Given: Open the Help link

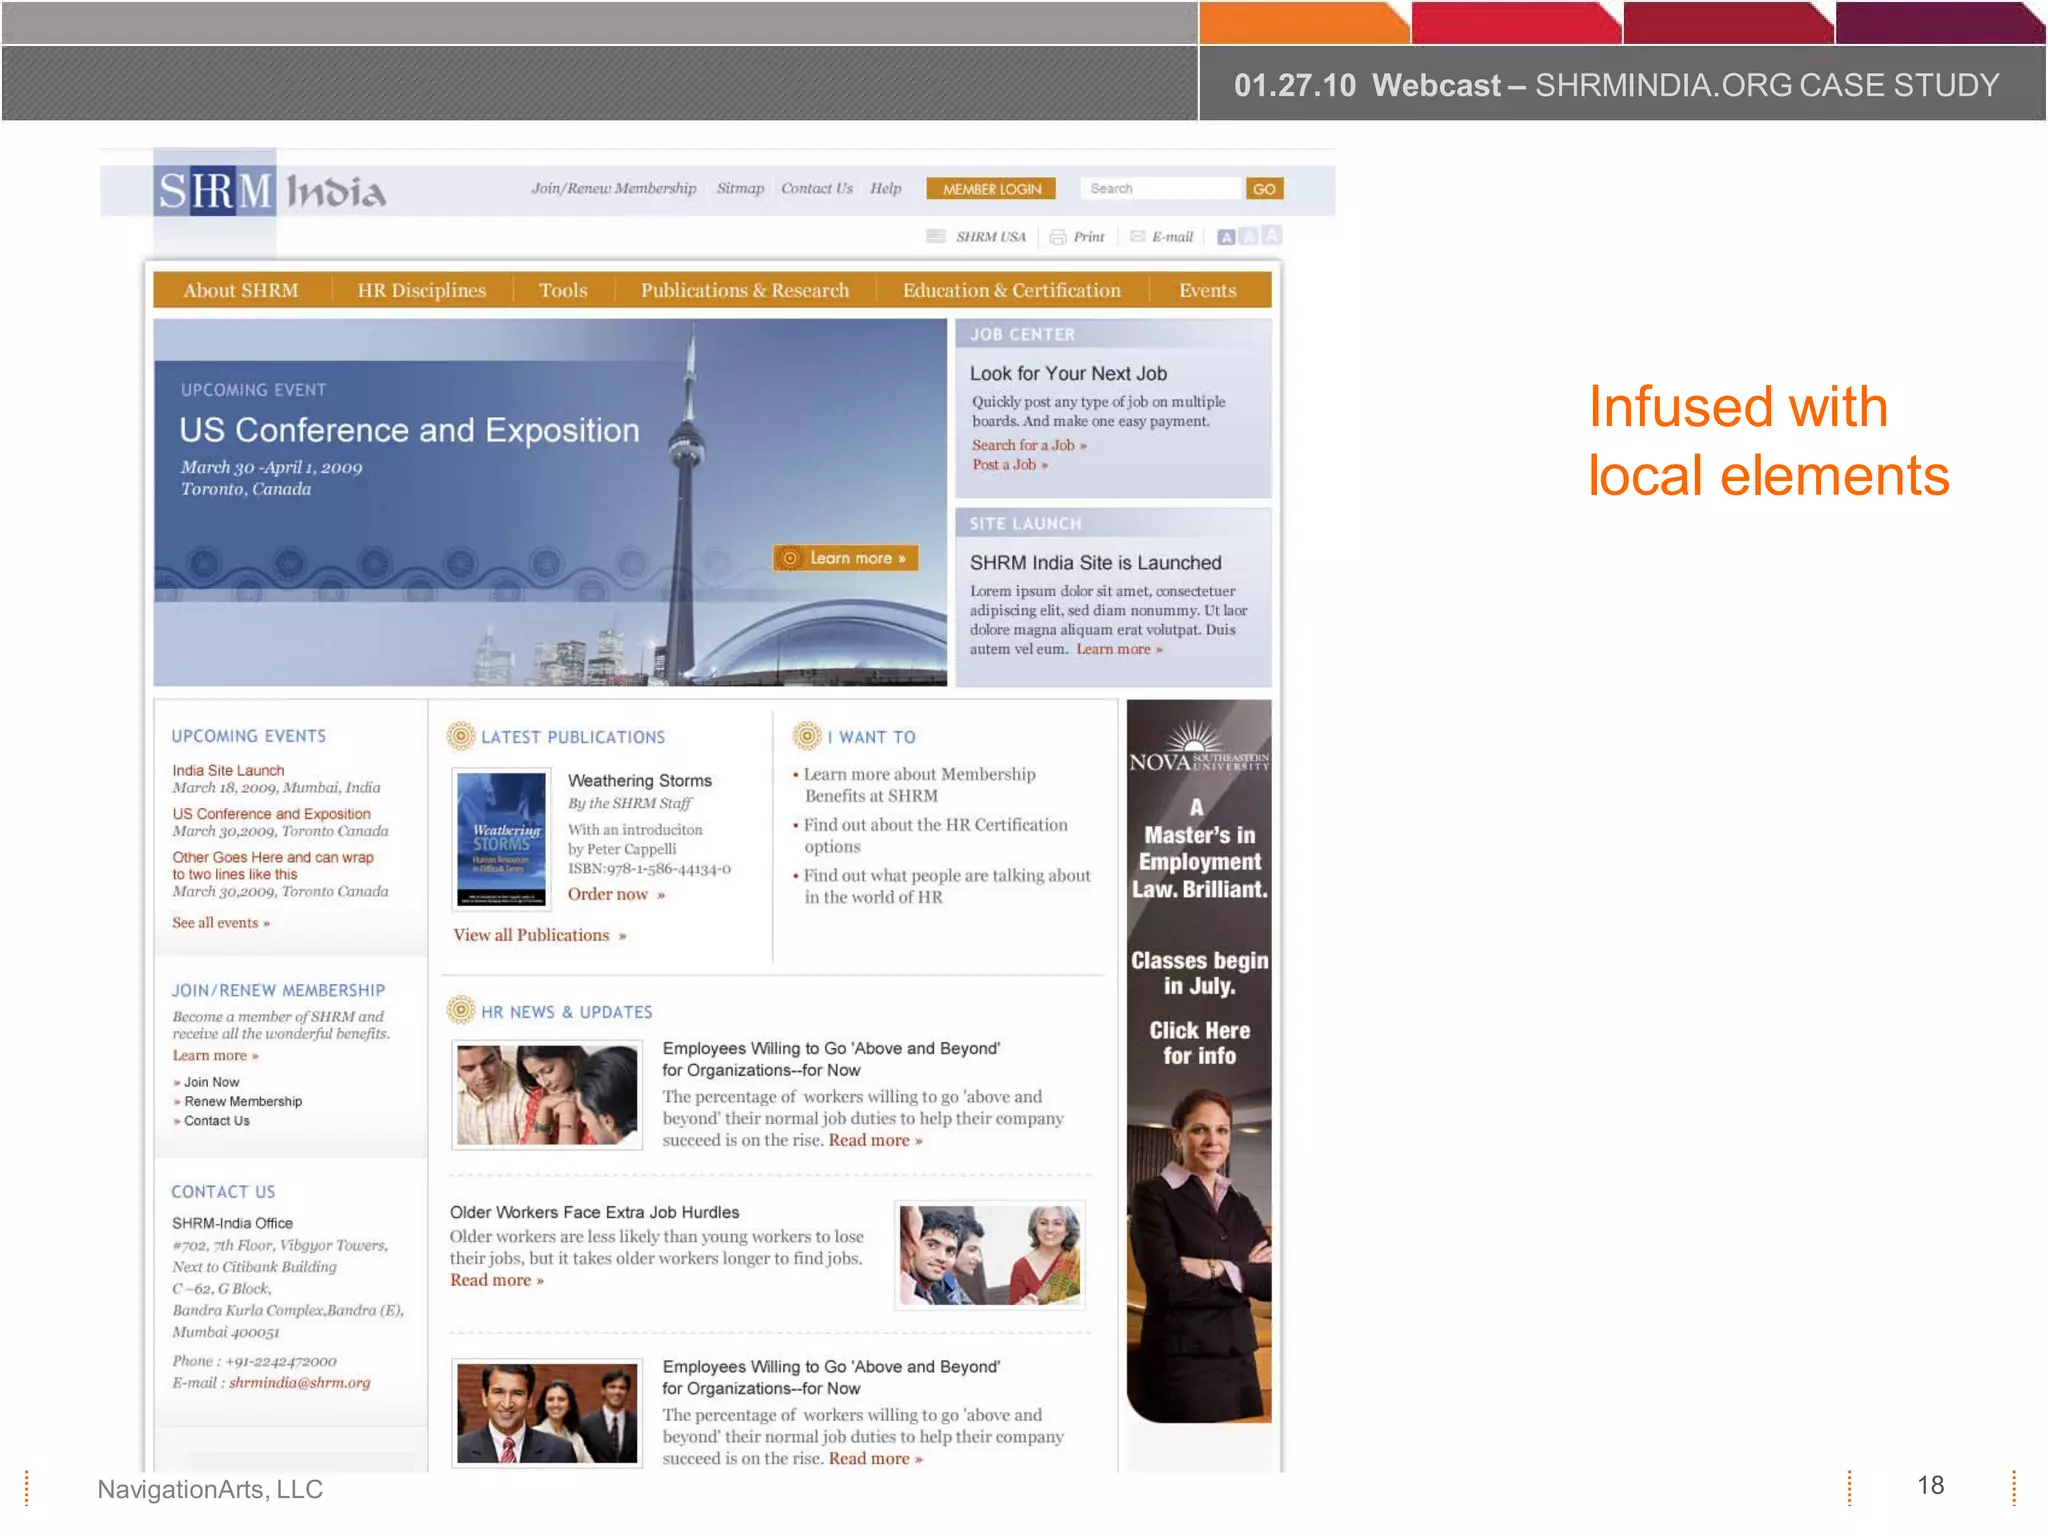Looking at the screenshot, I should [x=885, y=188].
